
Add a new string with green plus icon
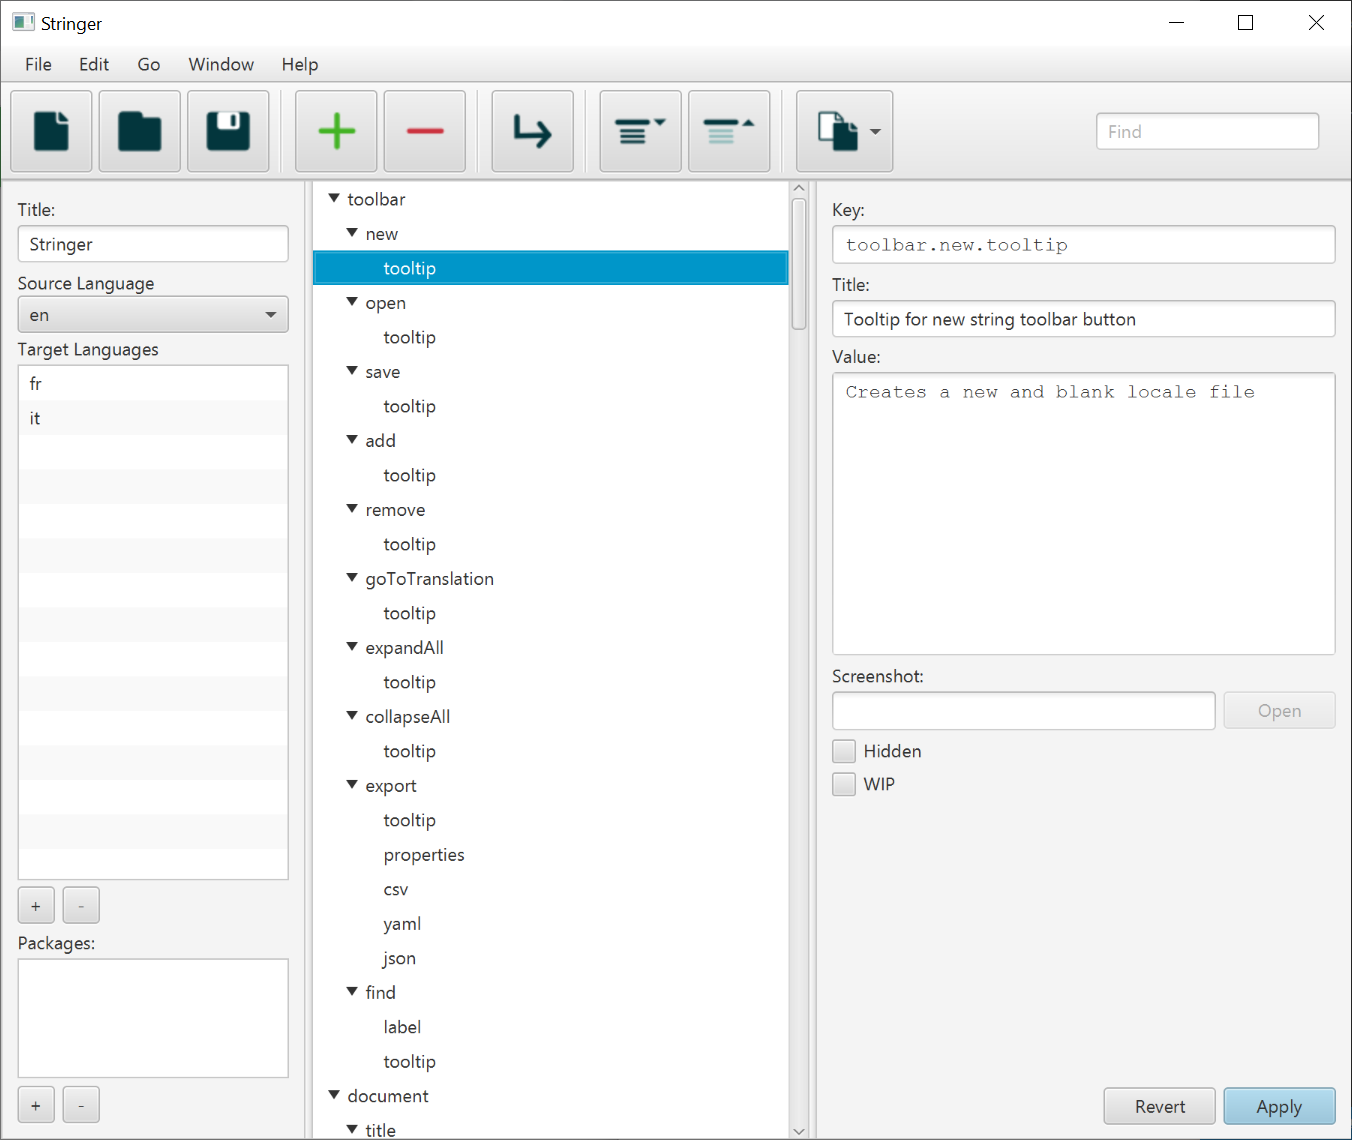click(x=336, y=131)
